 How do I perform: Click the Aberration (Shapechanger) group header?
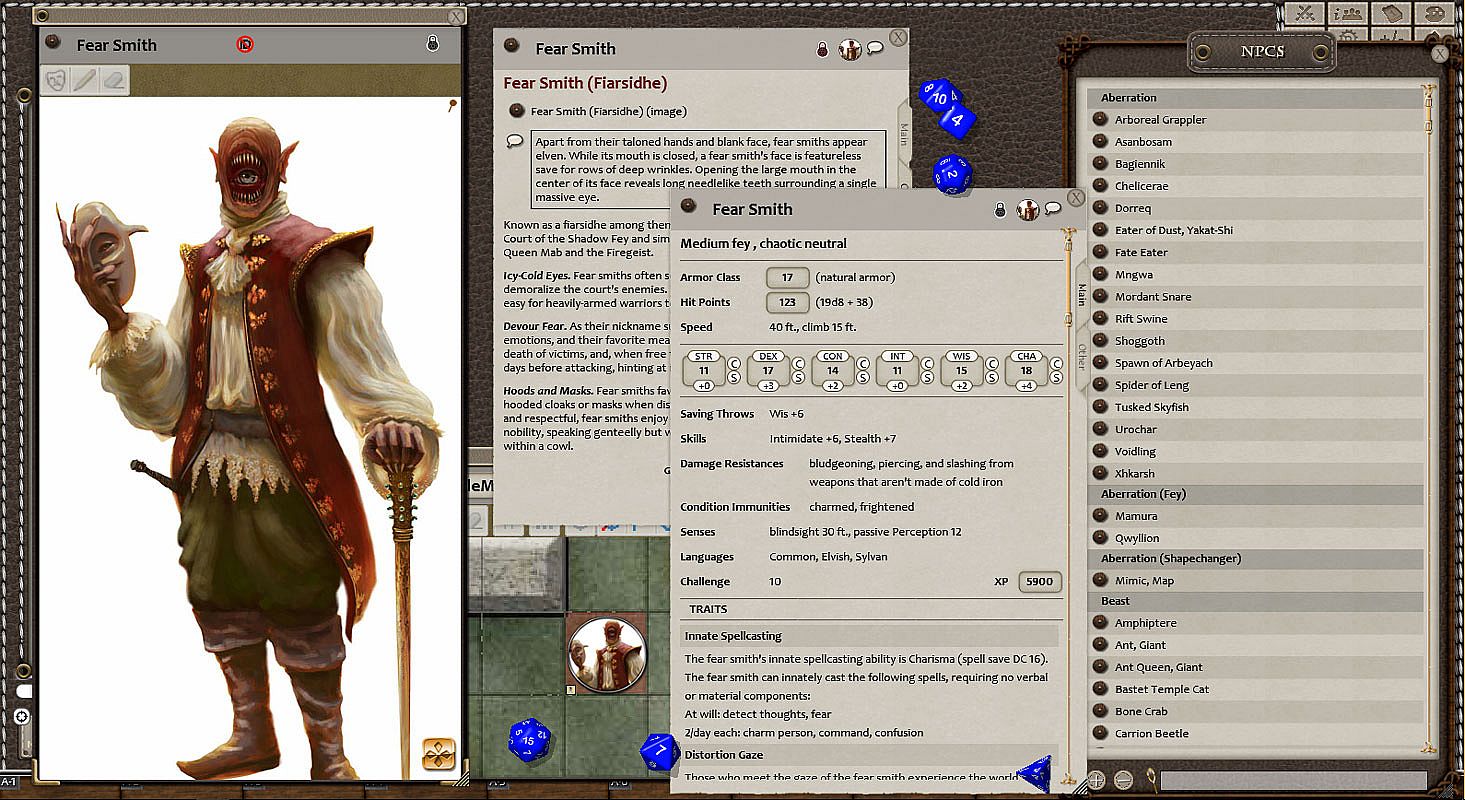1255,558
